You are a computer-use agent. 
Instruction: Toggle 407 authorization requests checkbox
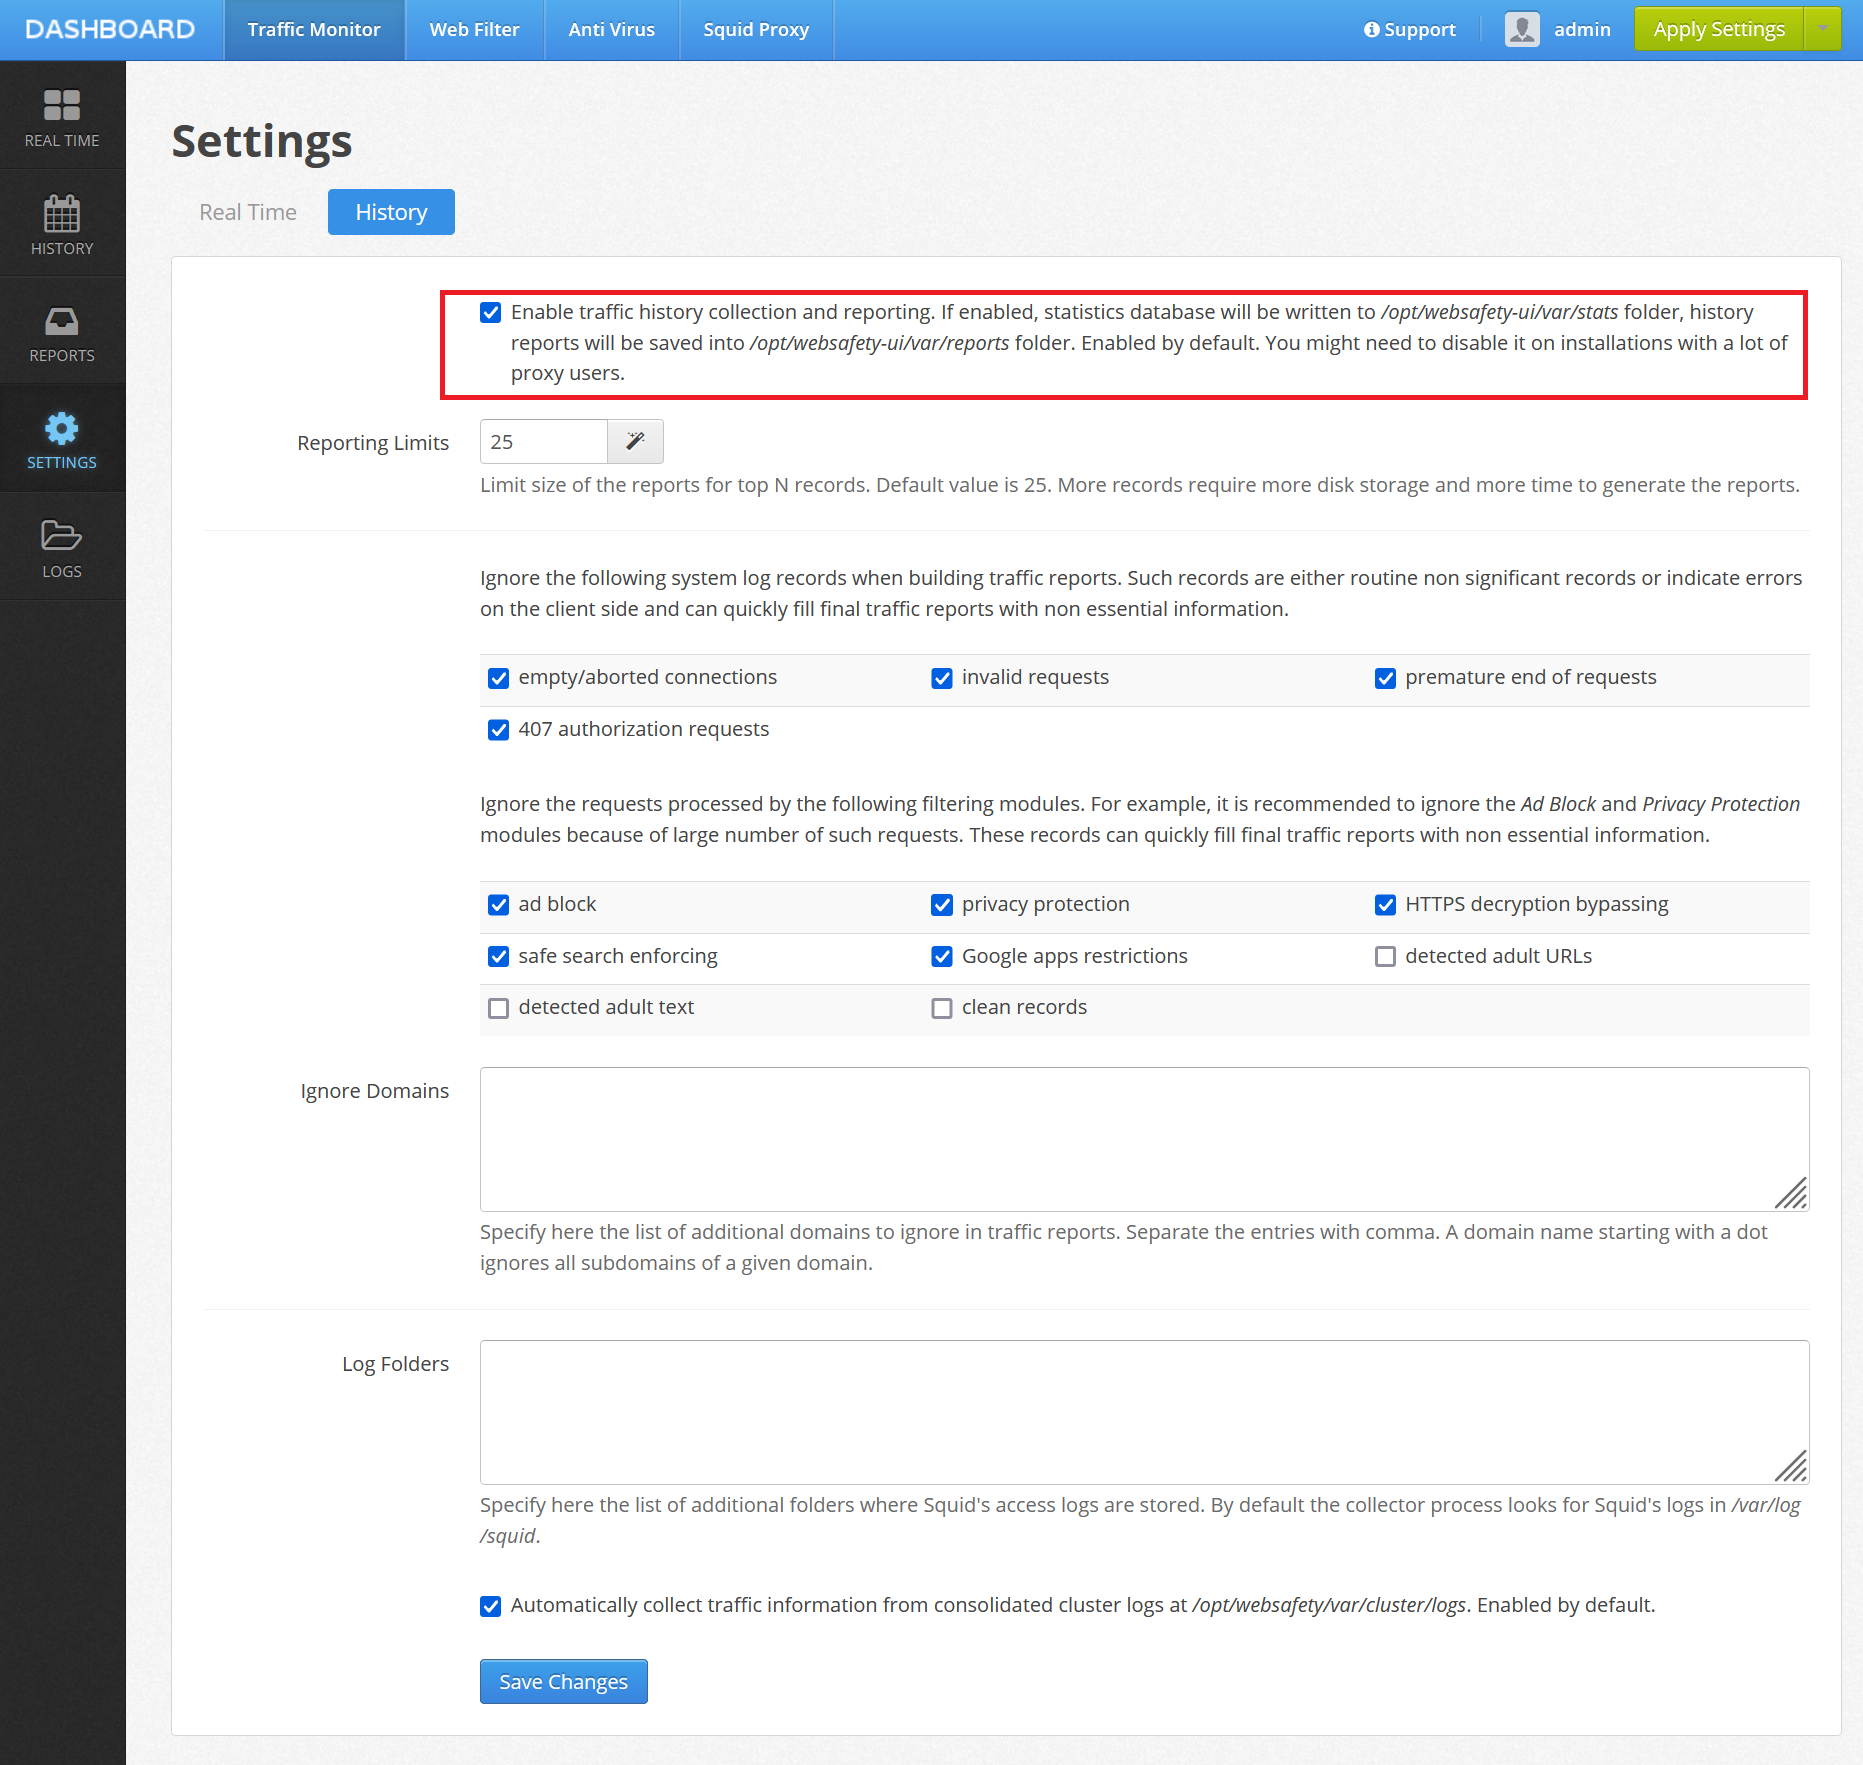click(498, 730)
